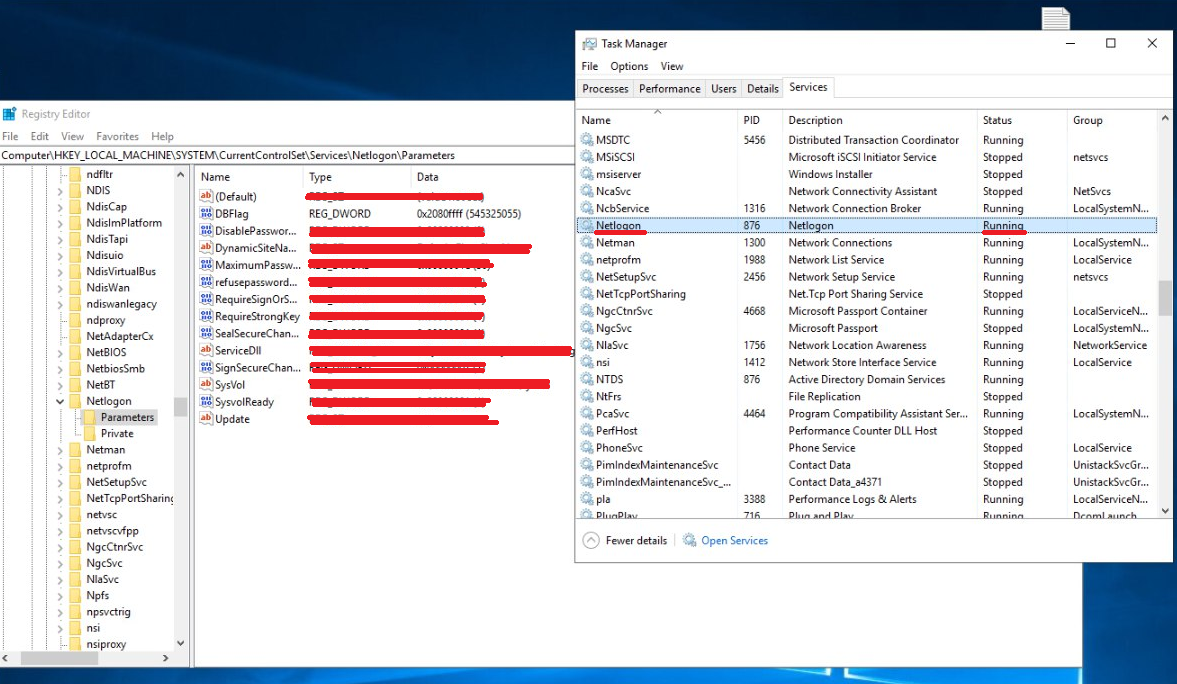The image size is (1177, 684).
Task: Click the desktop document file icon
Action: coord(1055,18)
